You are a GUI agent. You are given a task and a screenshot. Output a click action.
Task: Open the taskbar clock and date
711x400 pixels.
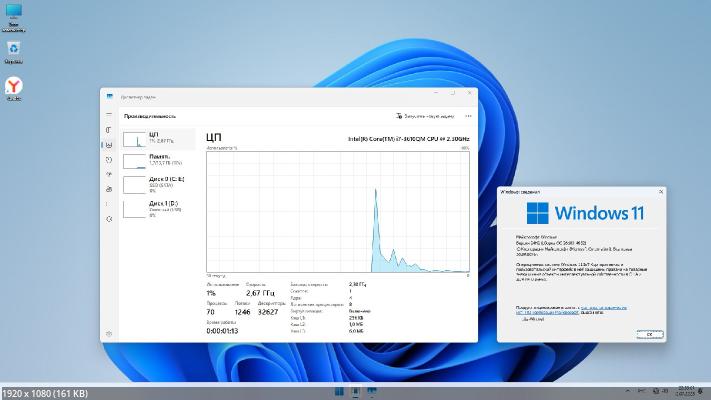[x=685, y=391]
